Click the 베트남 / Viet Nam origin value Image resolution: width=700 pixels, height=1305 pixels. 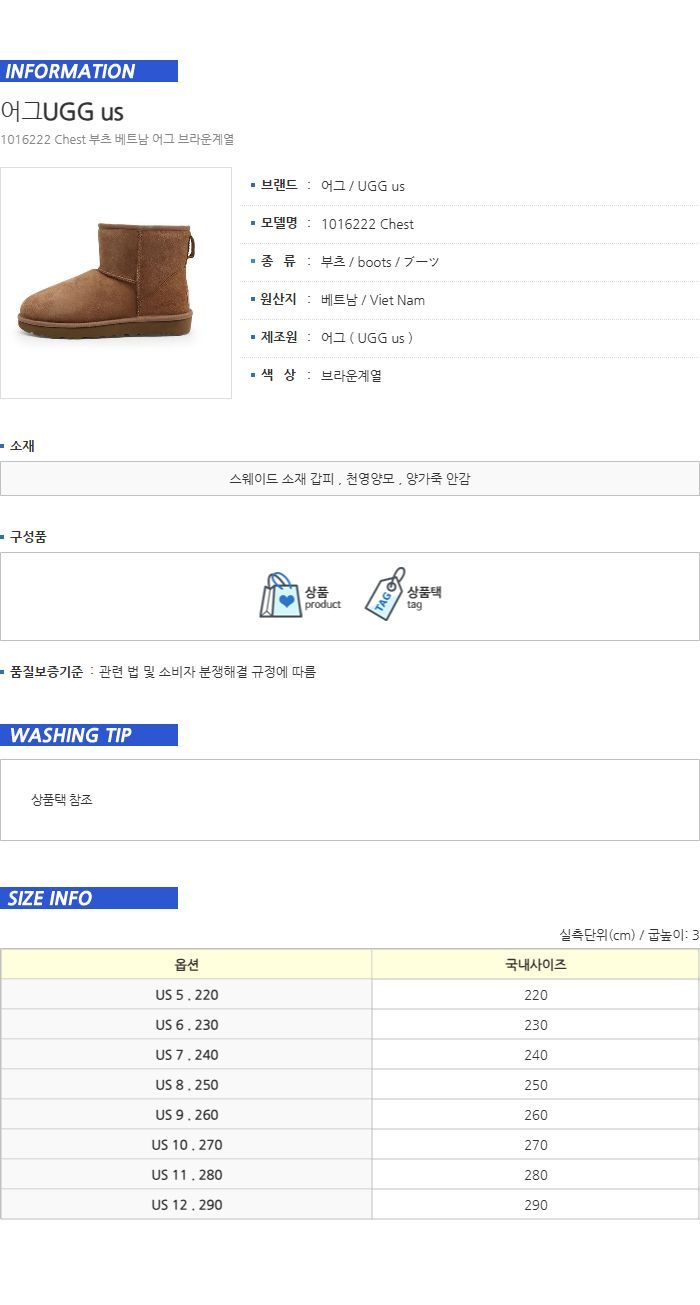point(373,300)
